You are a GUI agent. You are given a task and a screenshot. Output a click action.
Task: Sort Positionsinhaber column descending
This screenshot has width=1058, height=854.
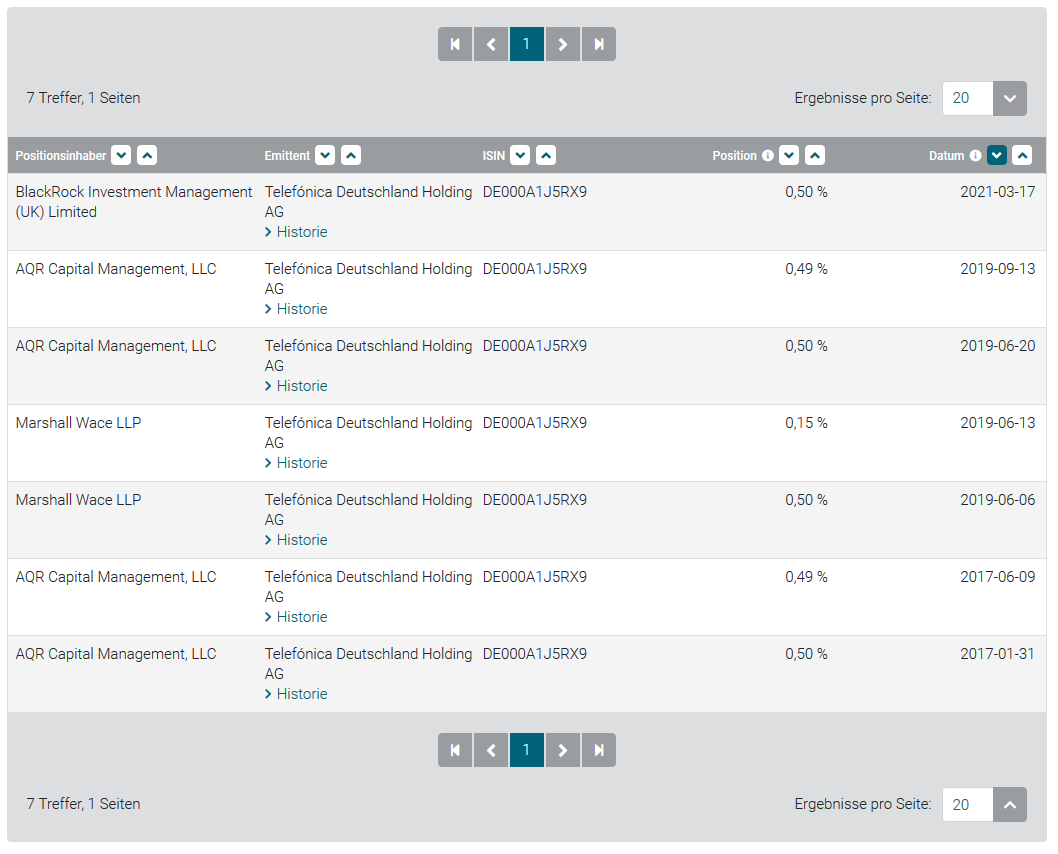pyautogui.click(x=121, y=156)
